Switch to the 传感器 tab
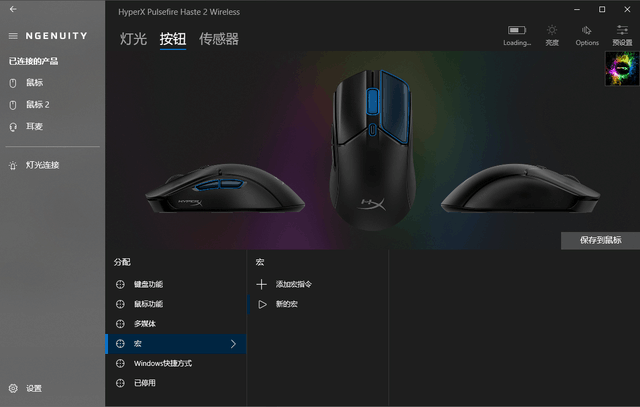 (219, 39)
